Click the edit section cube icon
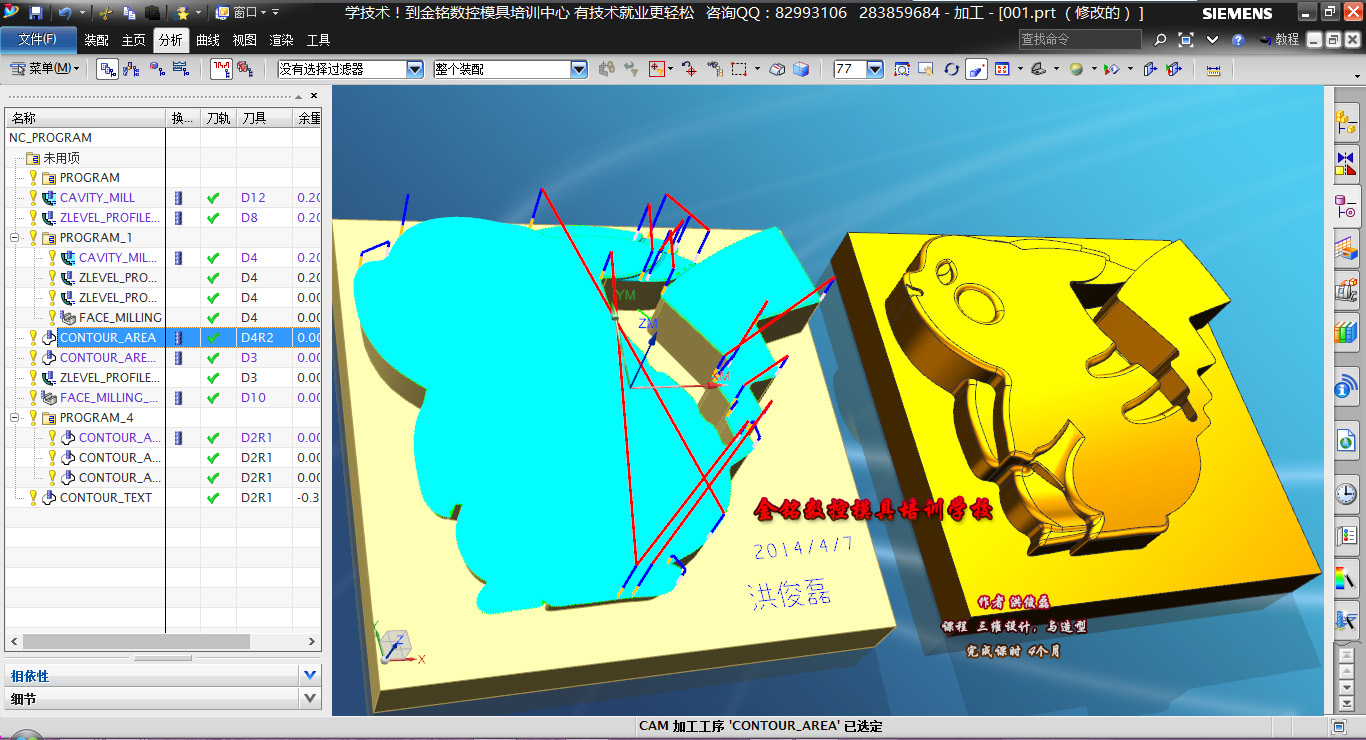1366x740 pixels. (x=1174, y=69)
